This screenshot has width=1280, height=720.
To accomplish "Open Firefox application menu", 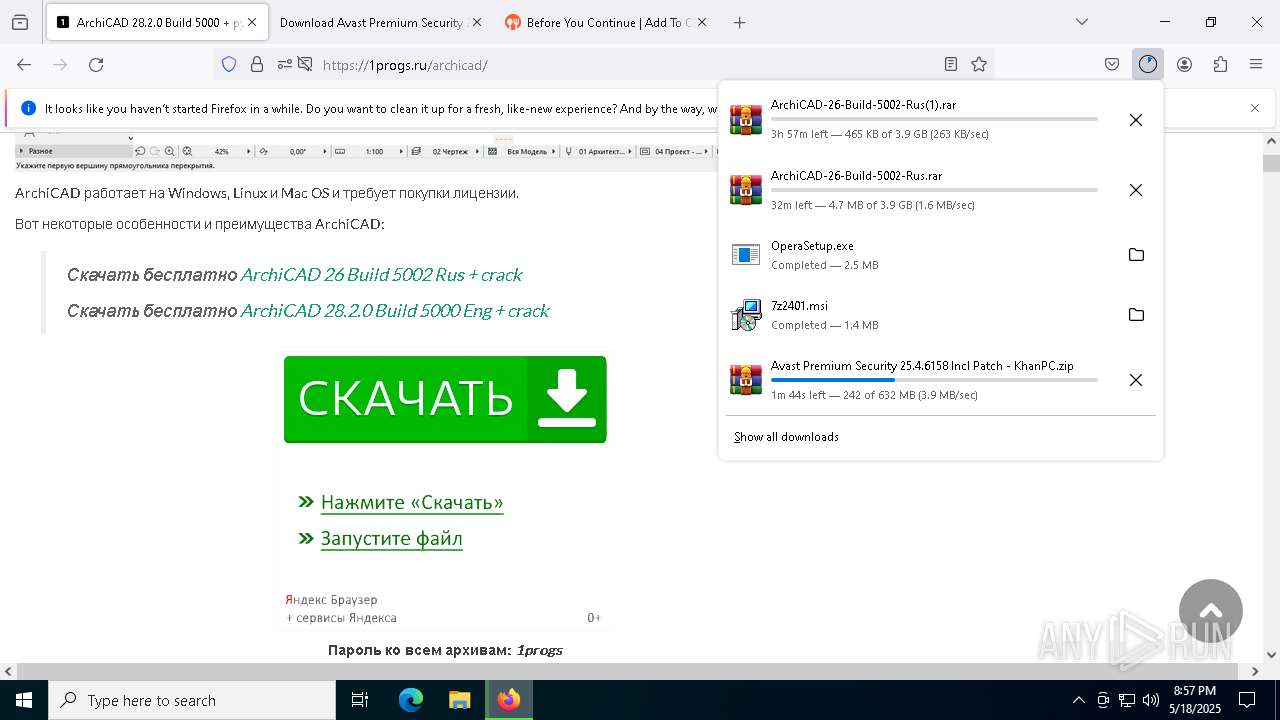I will point(1256,64).
